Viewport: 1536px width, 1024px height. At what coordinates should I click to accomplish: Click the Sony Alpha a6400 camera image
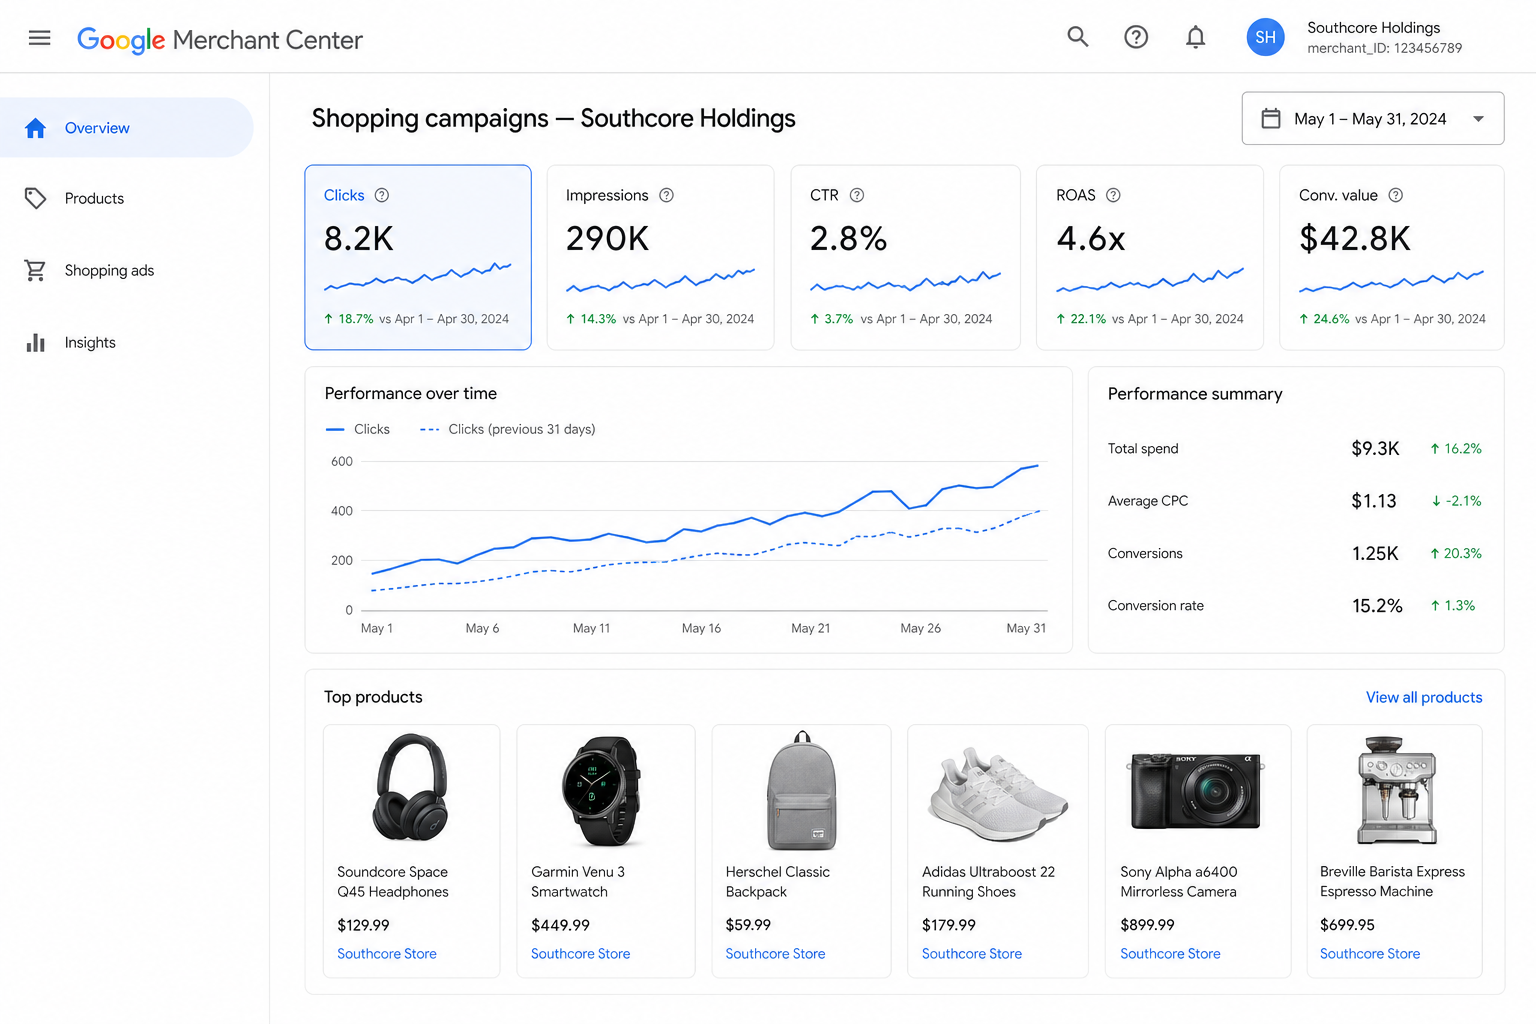tap(1196, 791)
